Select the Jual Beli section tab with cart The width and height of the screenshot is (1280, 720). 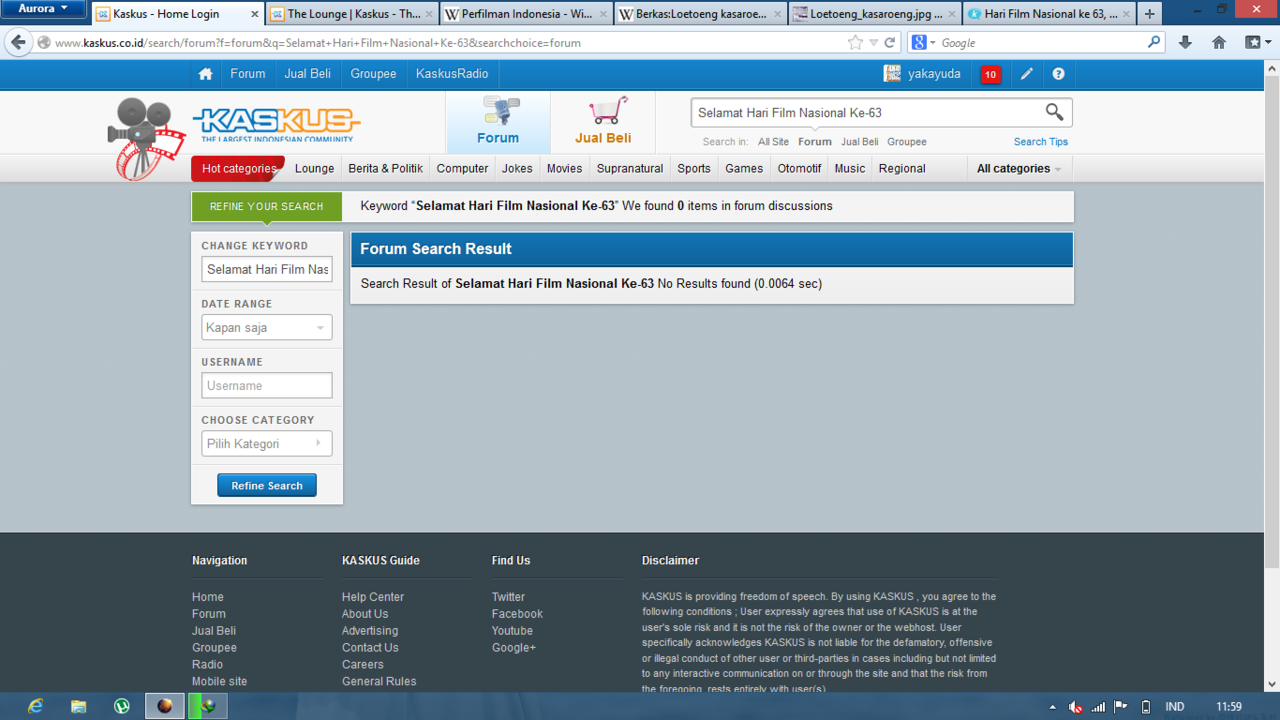tap(603, 122)
